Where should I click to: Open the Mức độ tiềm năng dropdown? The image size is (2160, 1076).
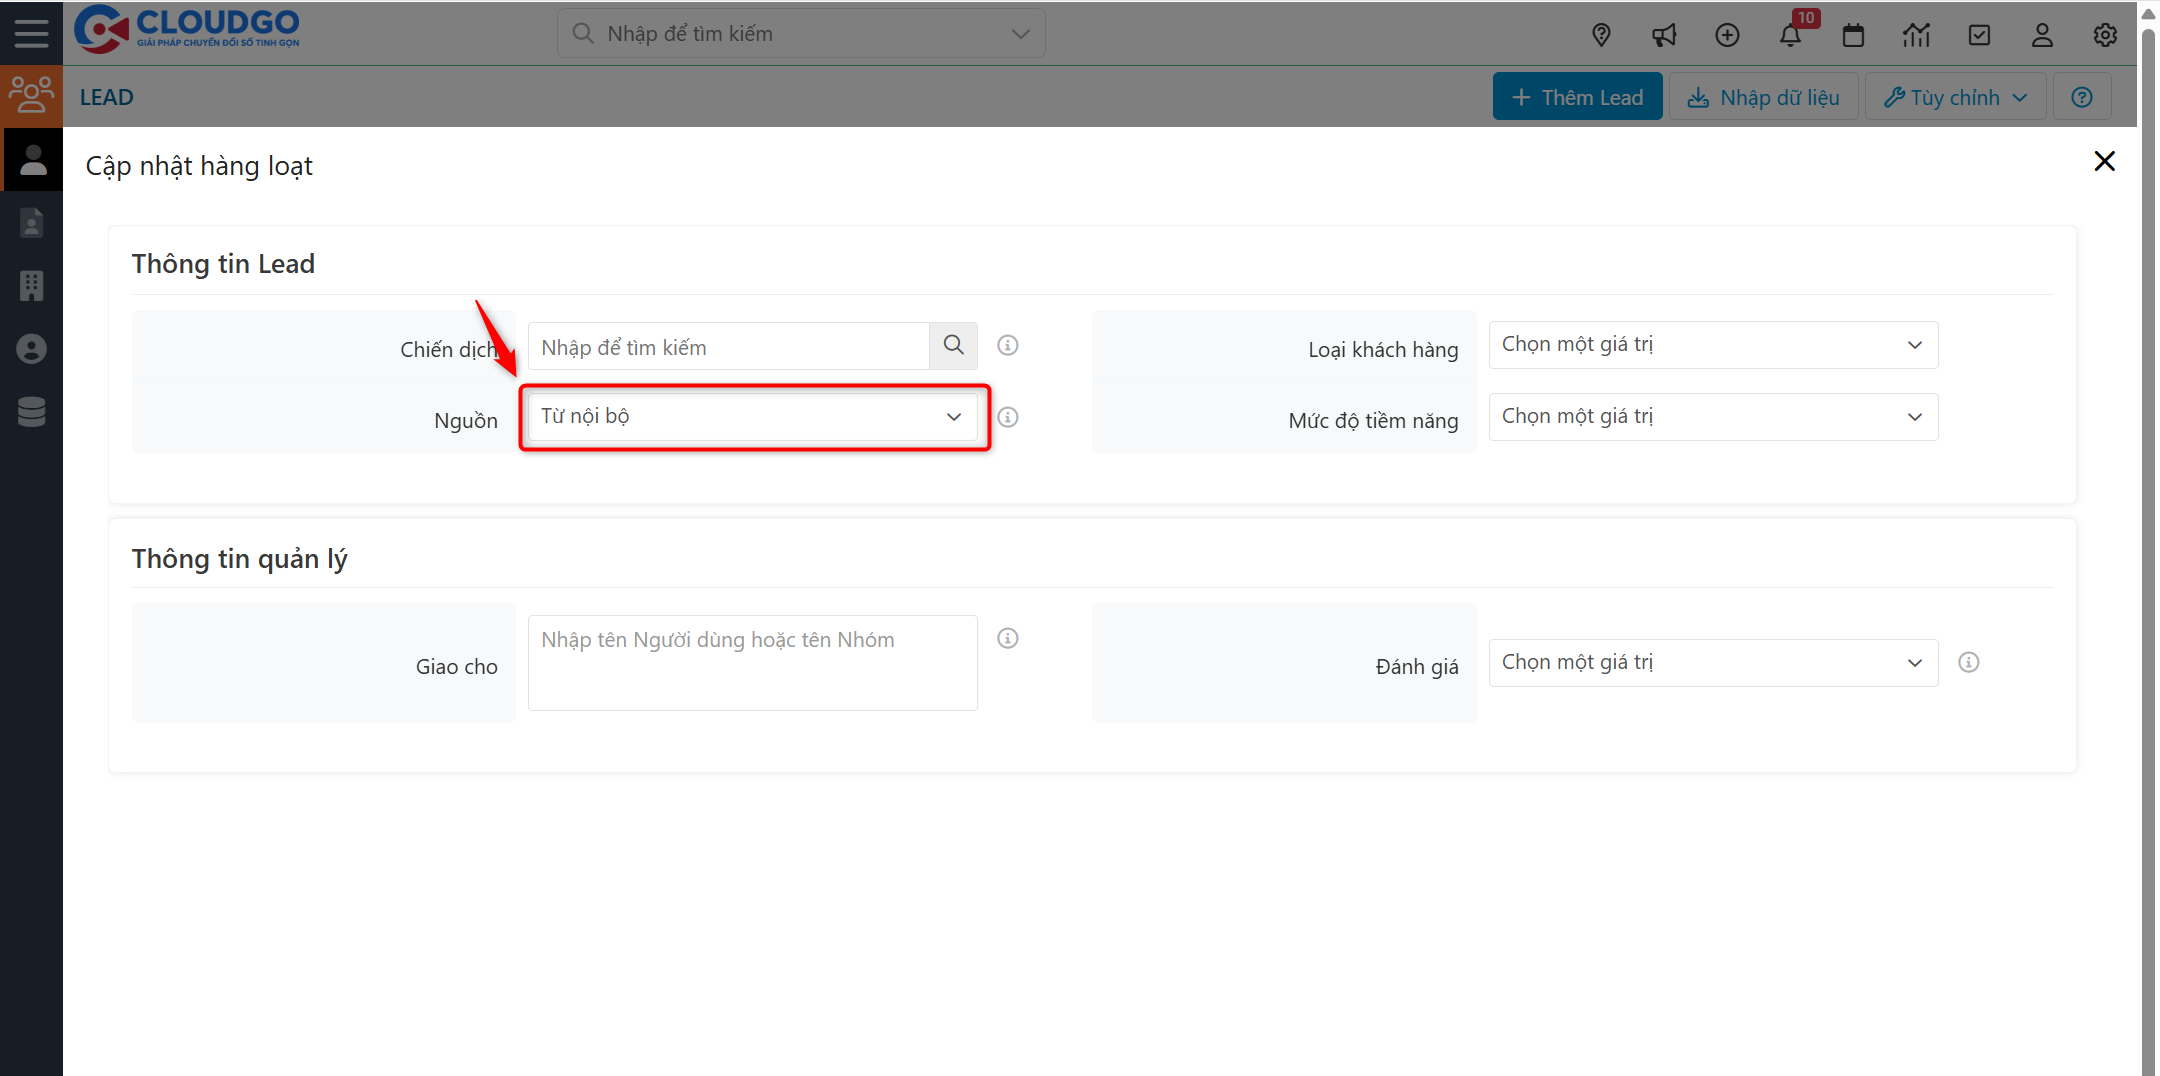(1712, 417)
